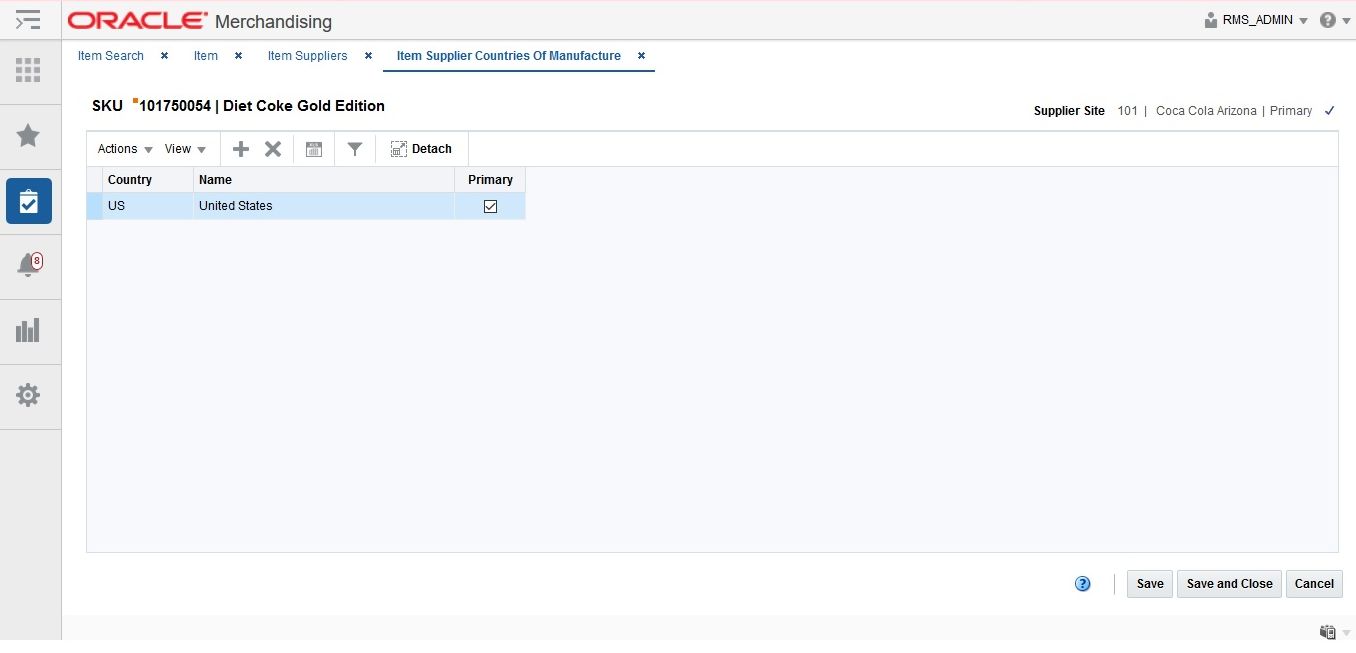1356x653 pixels.
Task: Switch to the Item Suppliers tab
Action: click(307, 56)
